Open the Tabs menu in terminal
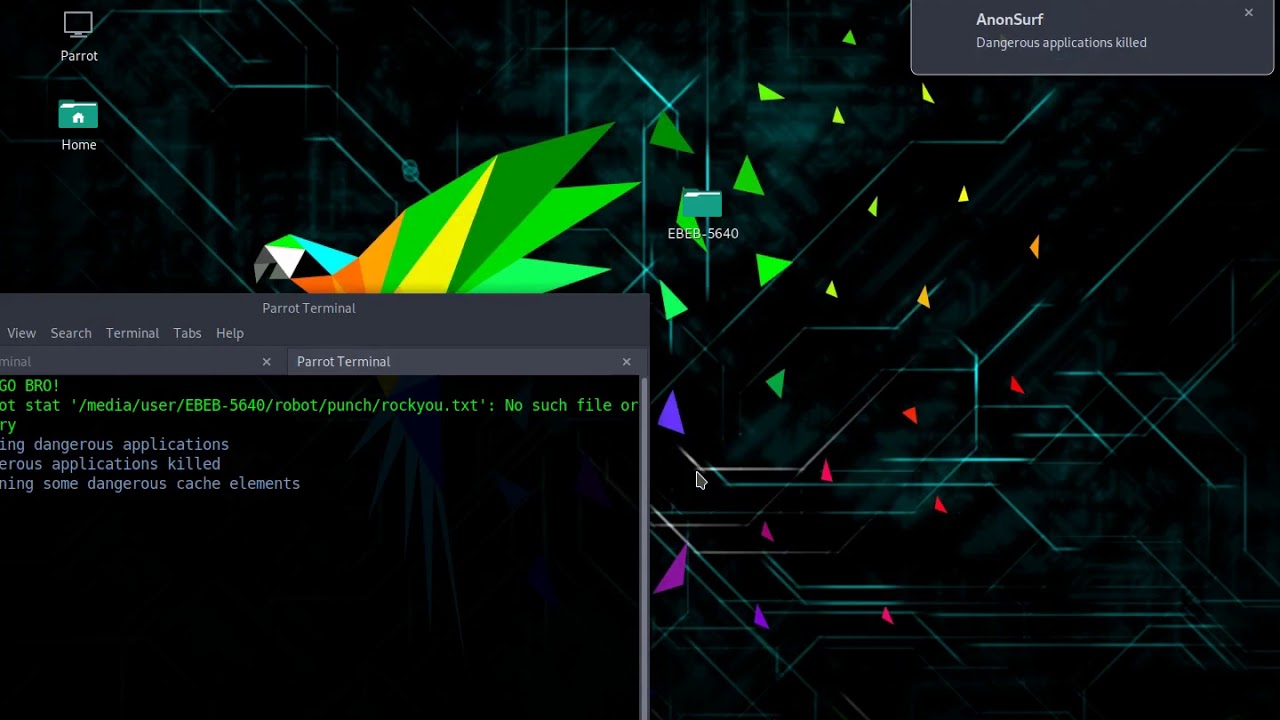Viewport: 1280px width, 720px height. (187, 333)
